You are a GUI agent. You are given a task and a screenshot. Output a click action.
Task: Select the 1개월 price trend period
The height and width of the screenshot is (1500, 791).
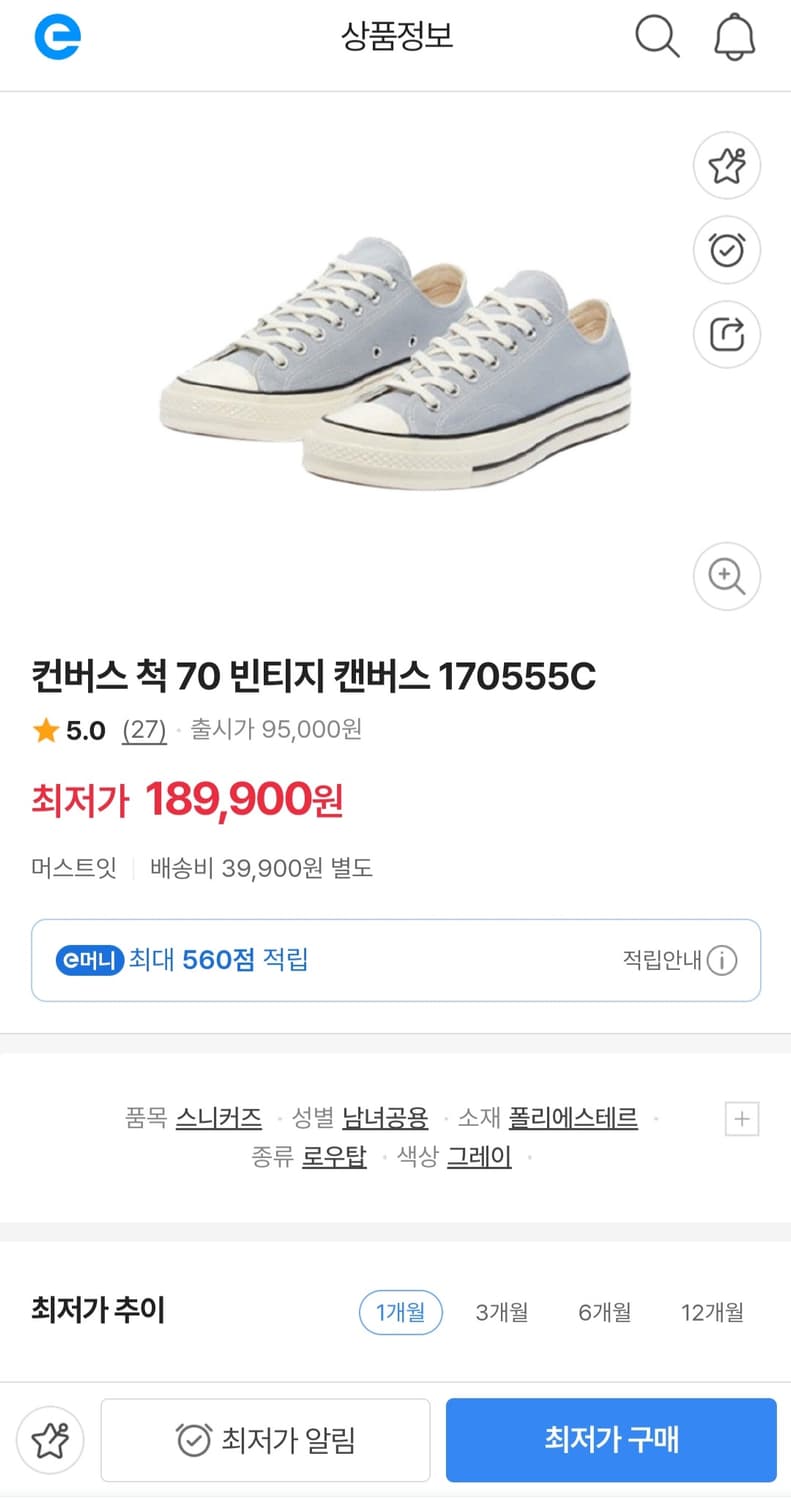(400, 1312)
